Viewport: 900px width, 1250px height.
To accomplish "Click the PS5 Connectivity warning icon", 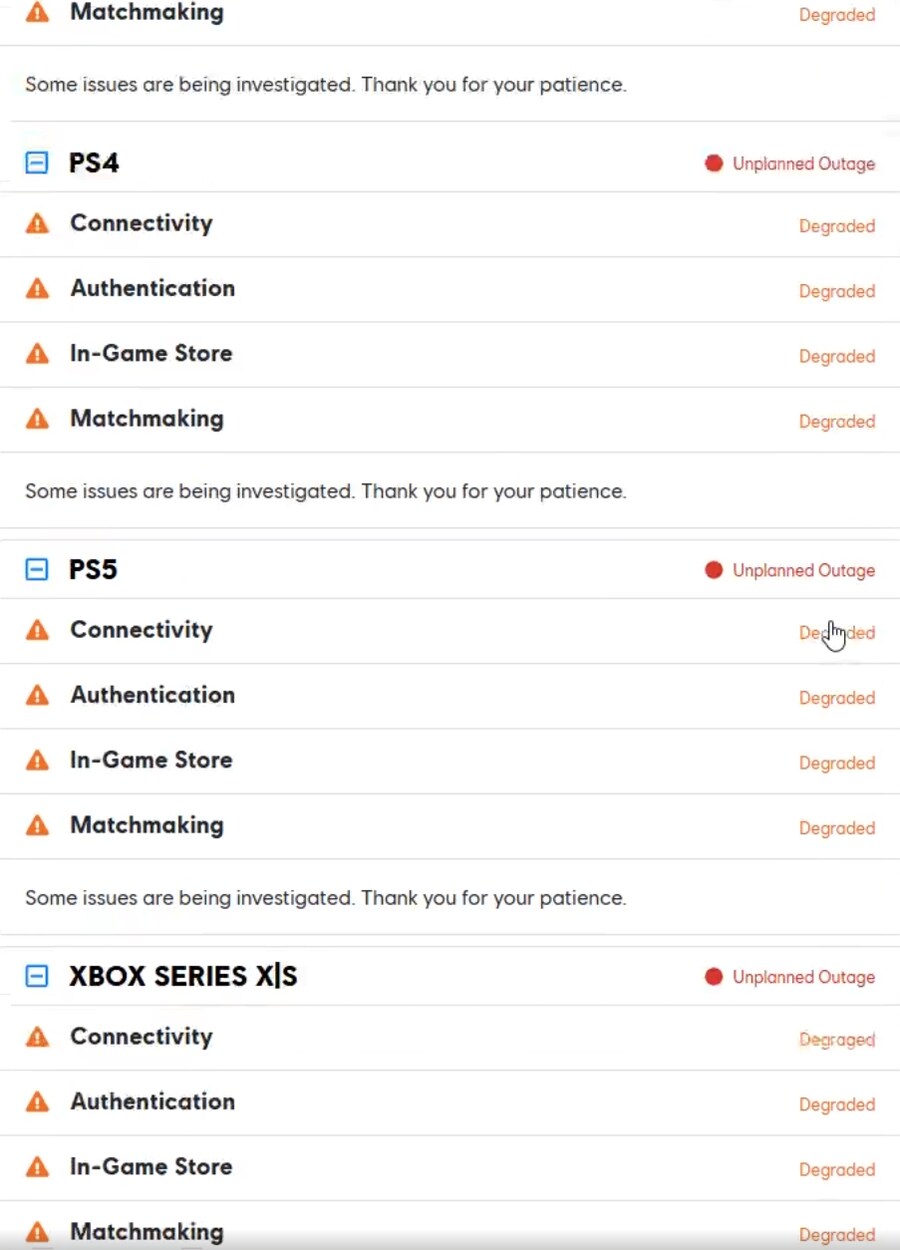I will (37, 631).
